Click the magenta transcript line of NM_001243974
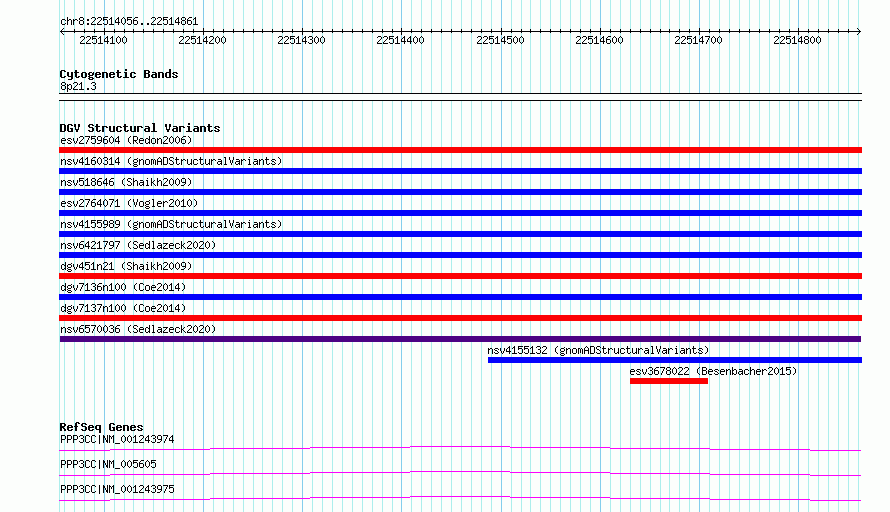 coord(460,448)
